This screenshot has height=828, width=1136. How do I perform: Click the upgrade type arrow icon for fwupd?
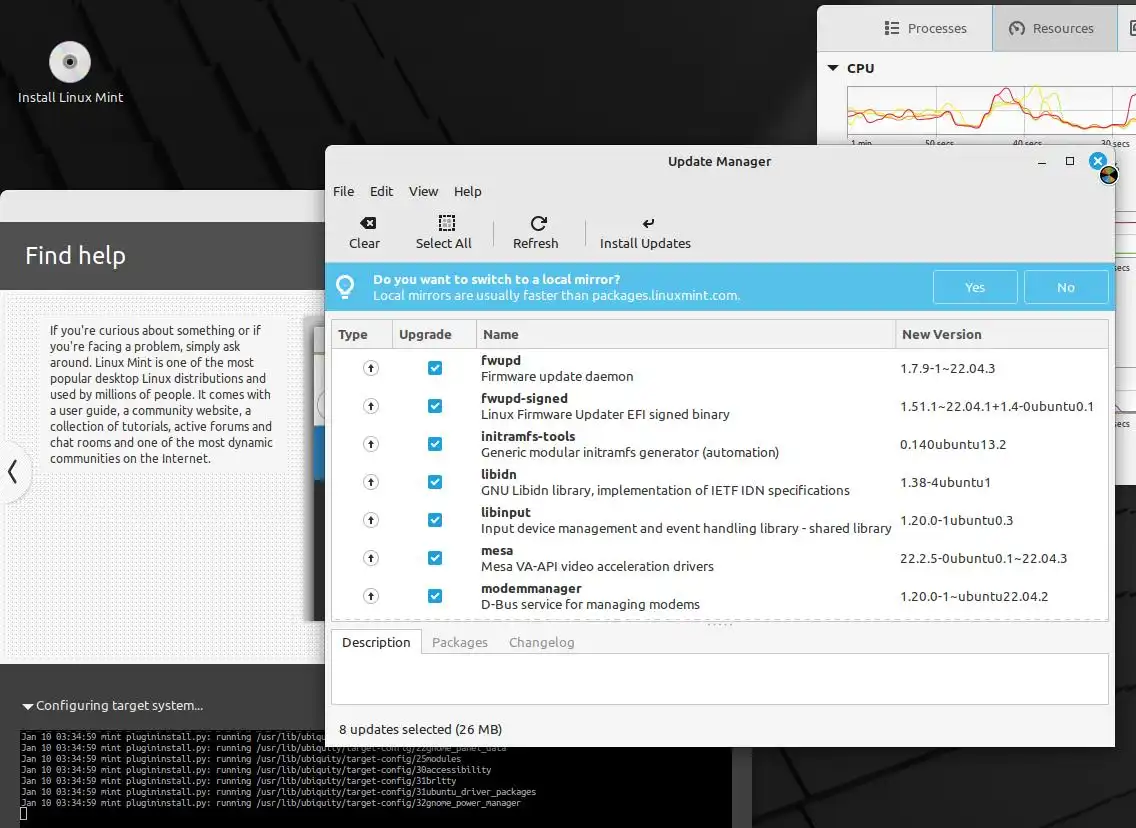371,368
